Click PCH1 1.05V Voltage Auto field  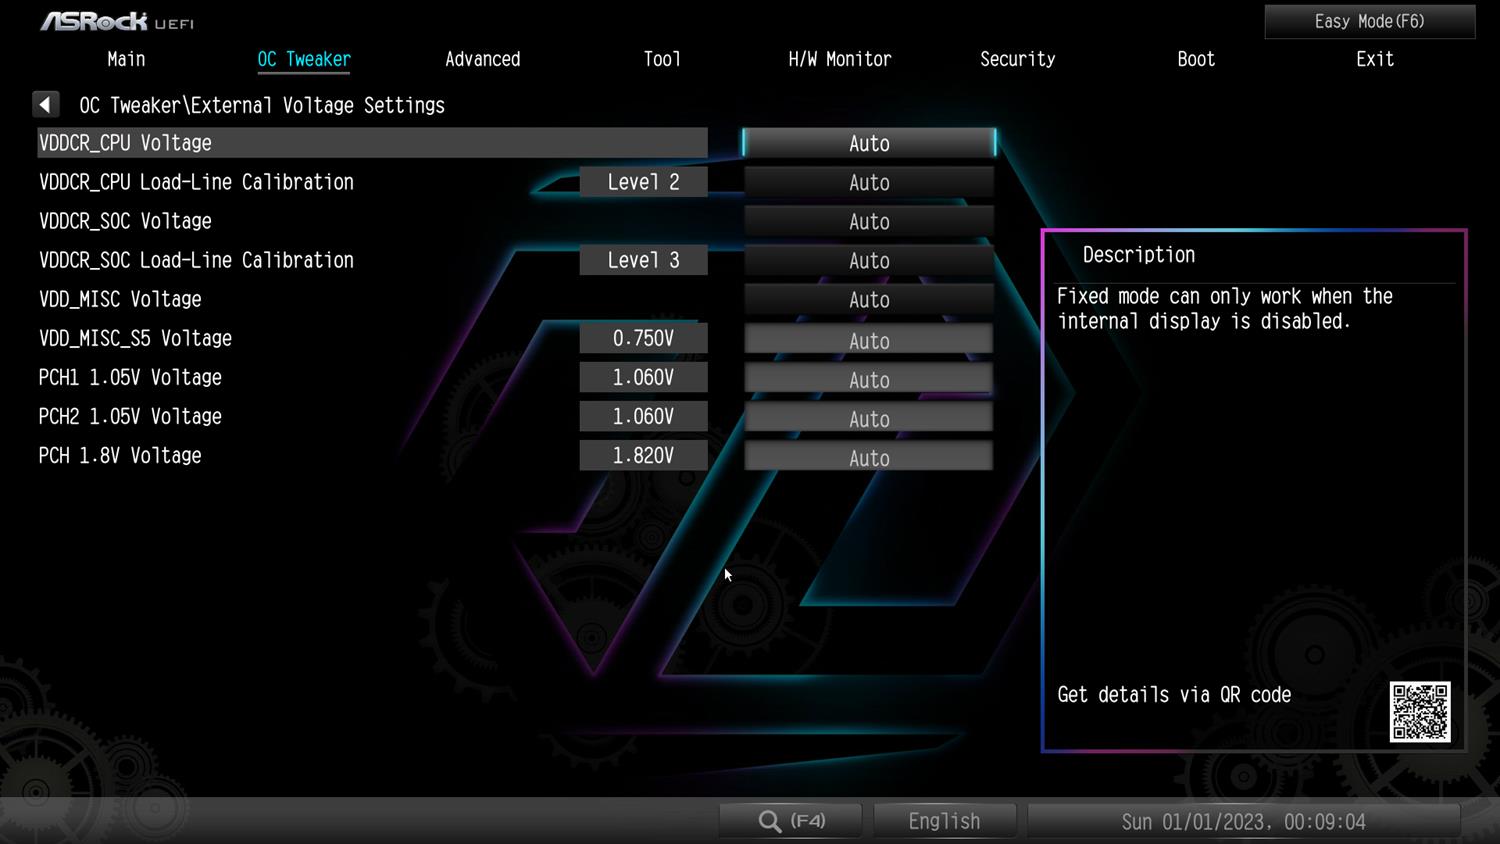868,379
